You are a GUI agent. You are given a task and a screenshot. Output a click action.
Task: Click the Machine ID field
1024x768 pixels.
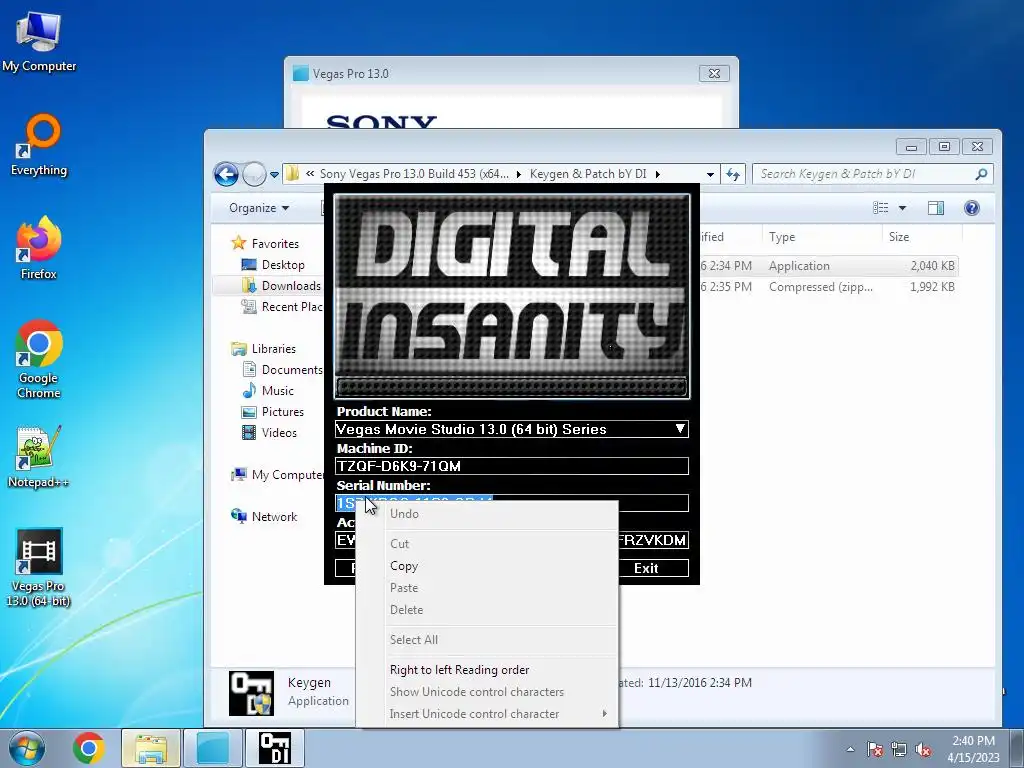[x=511, y=466]
